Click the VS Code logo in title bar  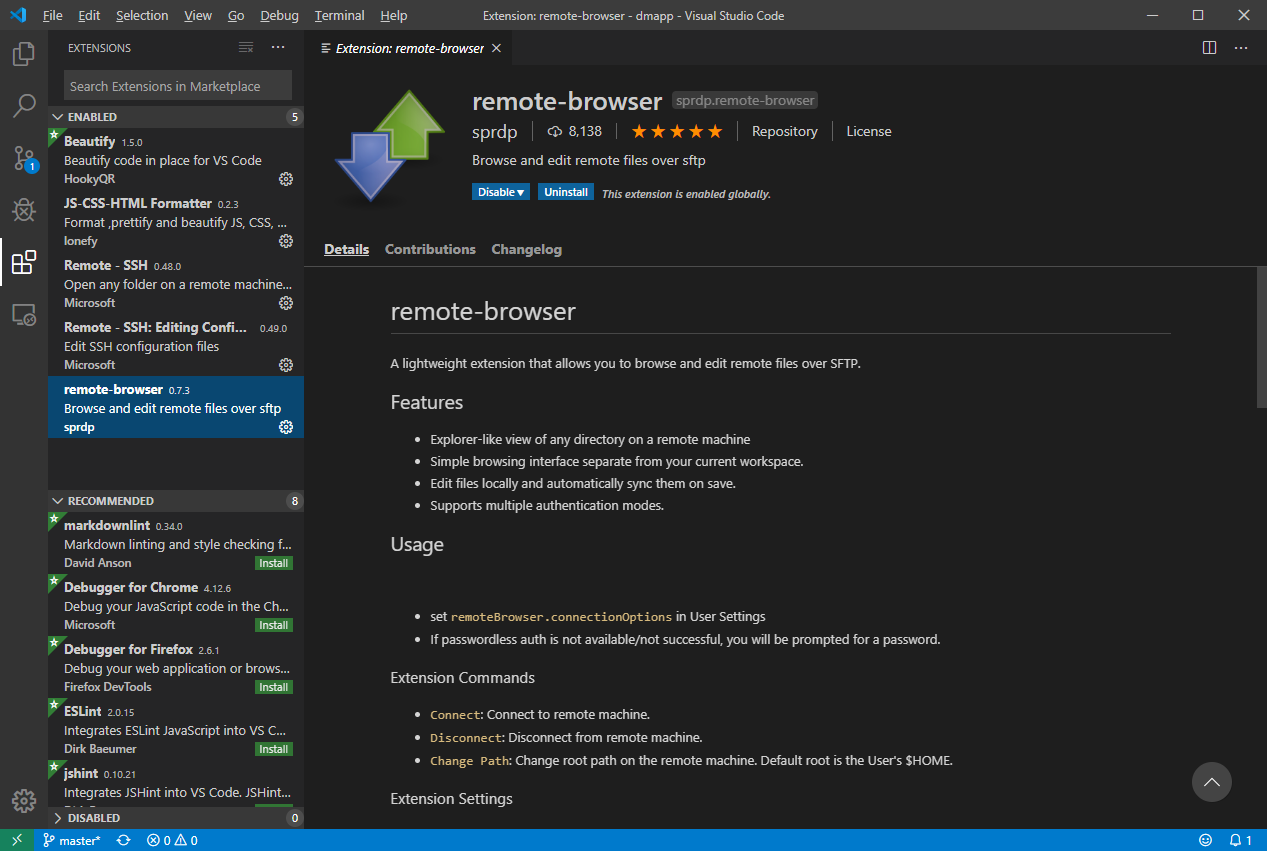tap(17, 16)
